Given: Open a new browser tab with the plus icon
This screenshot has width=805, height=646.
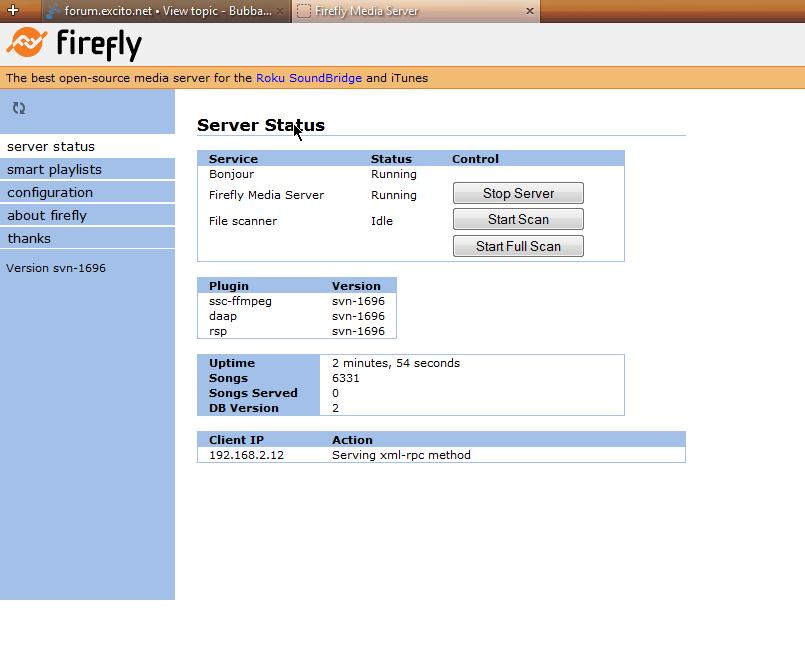Looking at the screenshot, I should [x=13, y=11].
